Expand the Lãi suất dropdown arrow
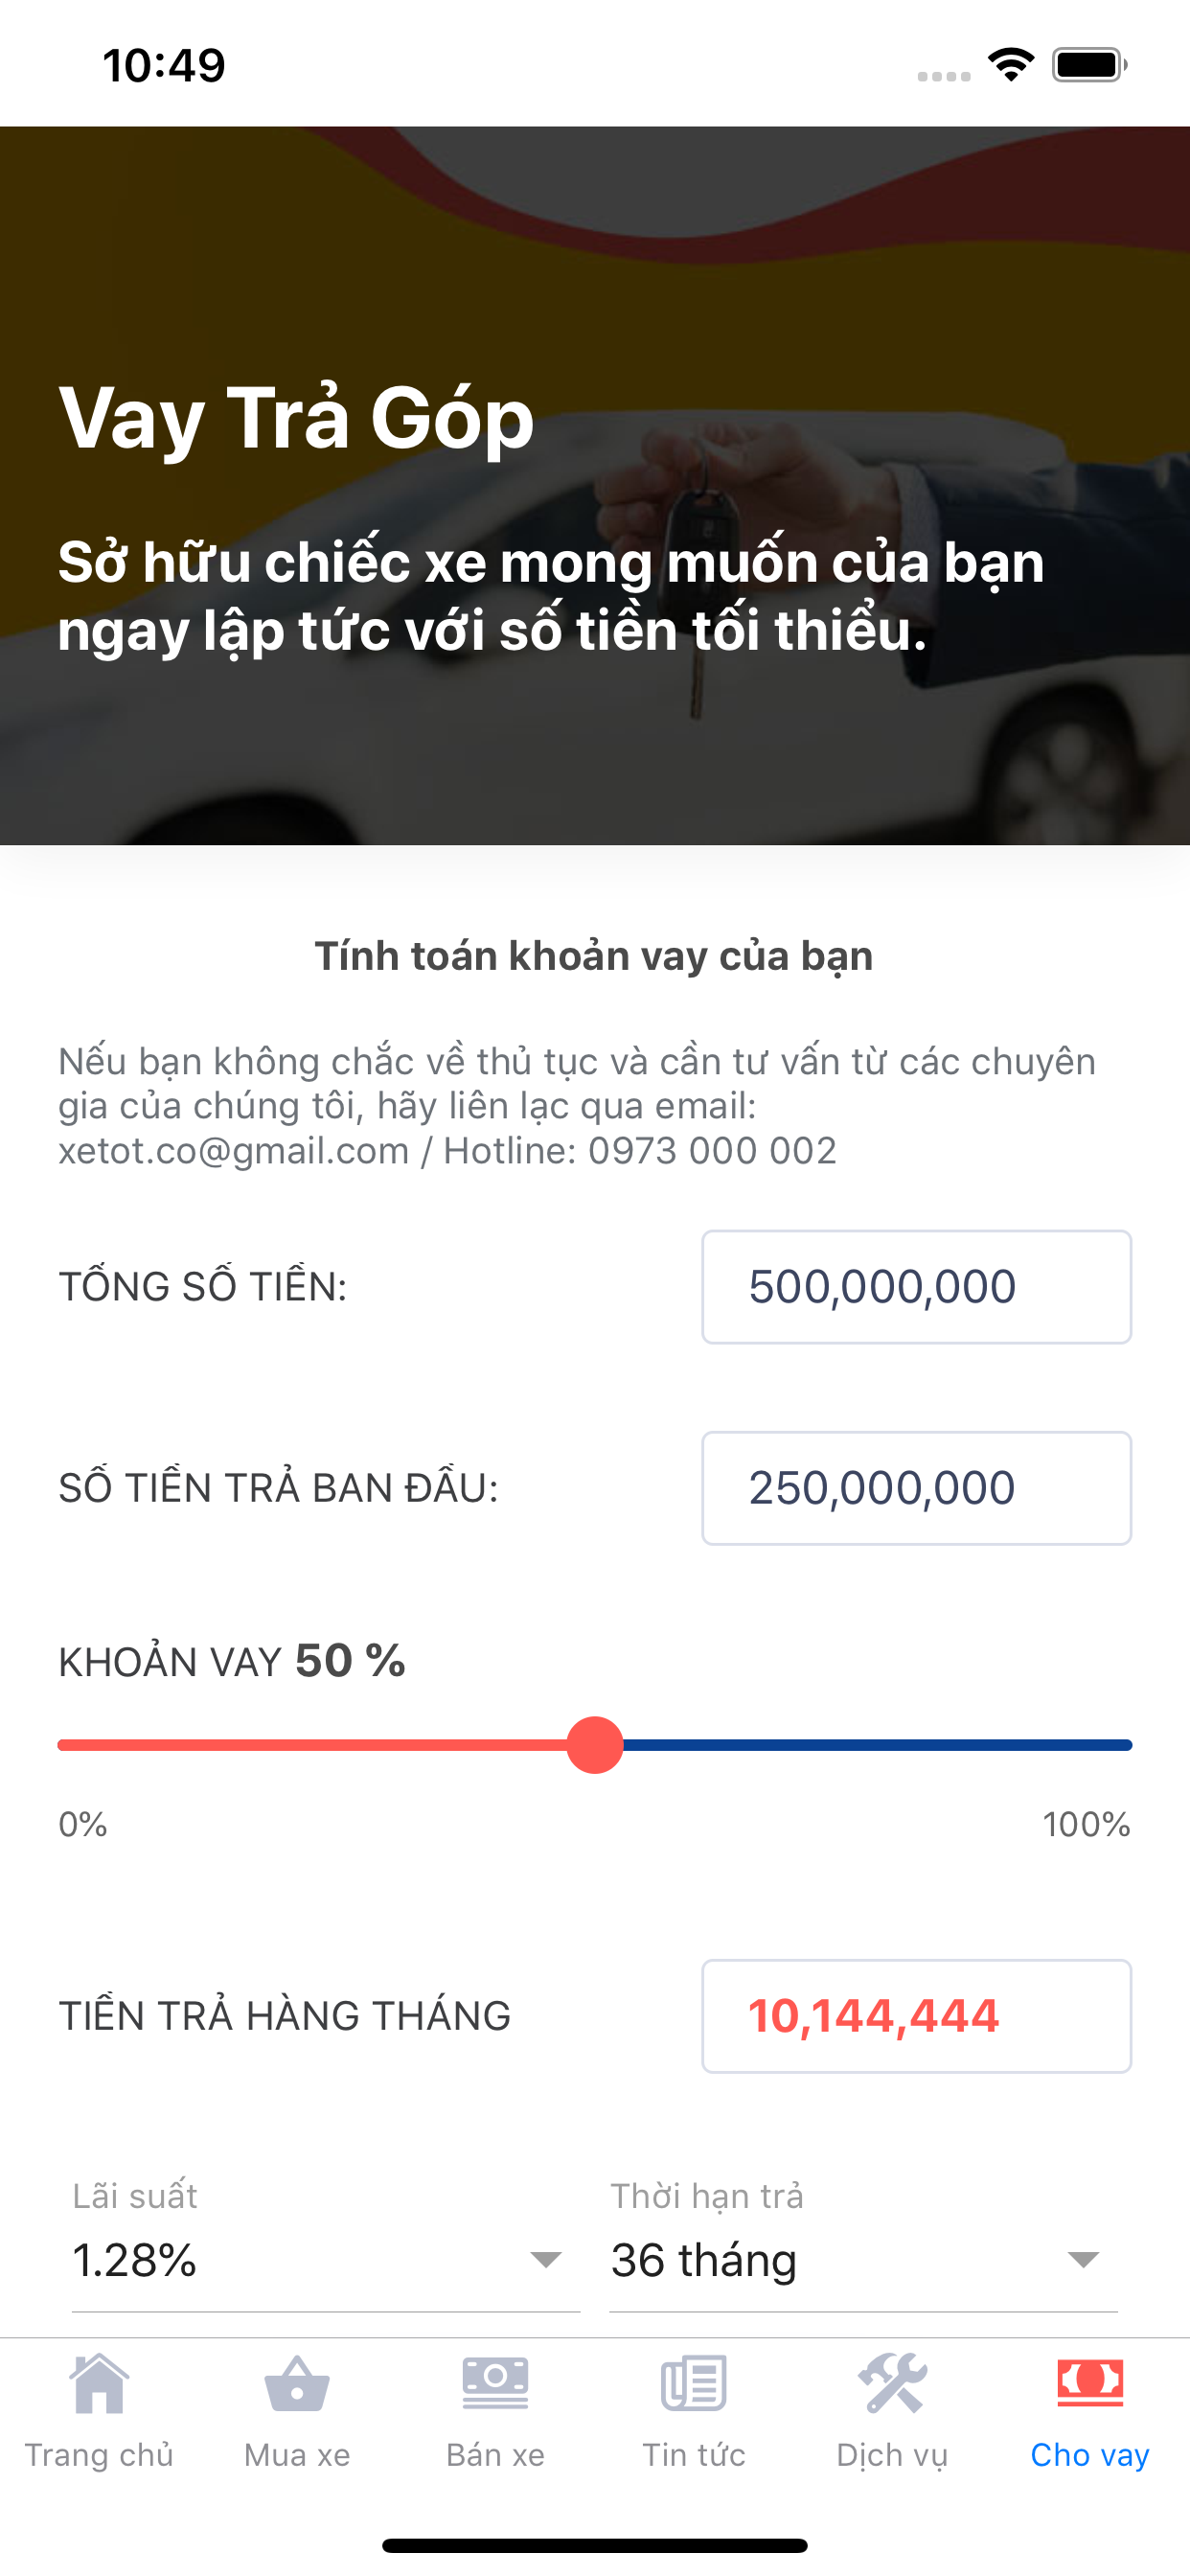The width and height of the screenshot is (1190, 2576). [545, 2260]
